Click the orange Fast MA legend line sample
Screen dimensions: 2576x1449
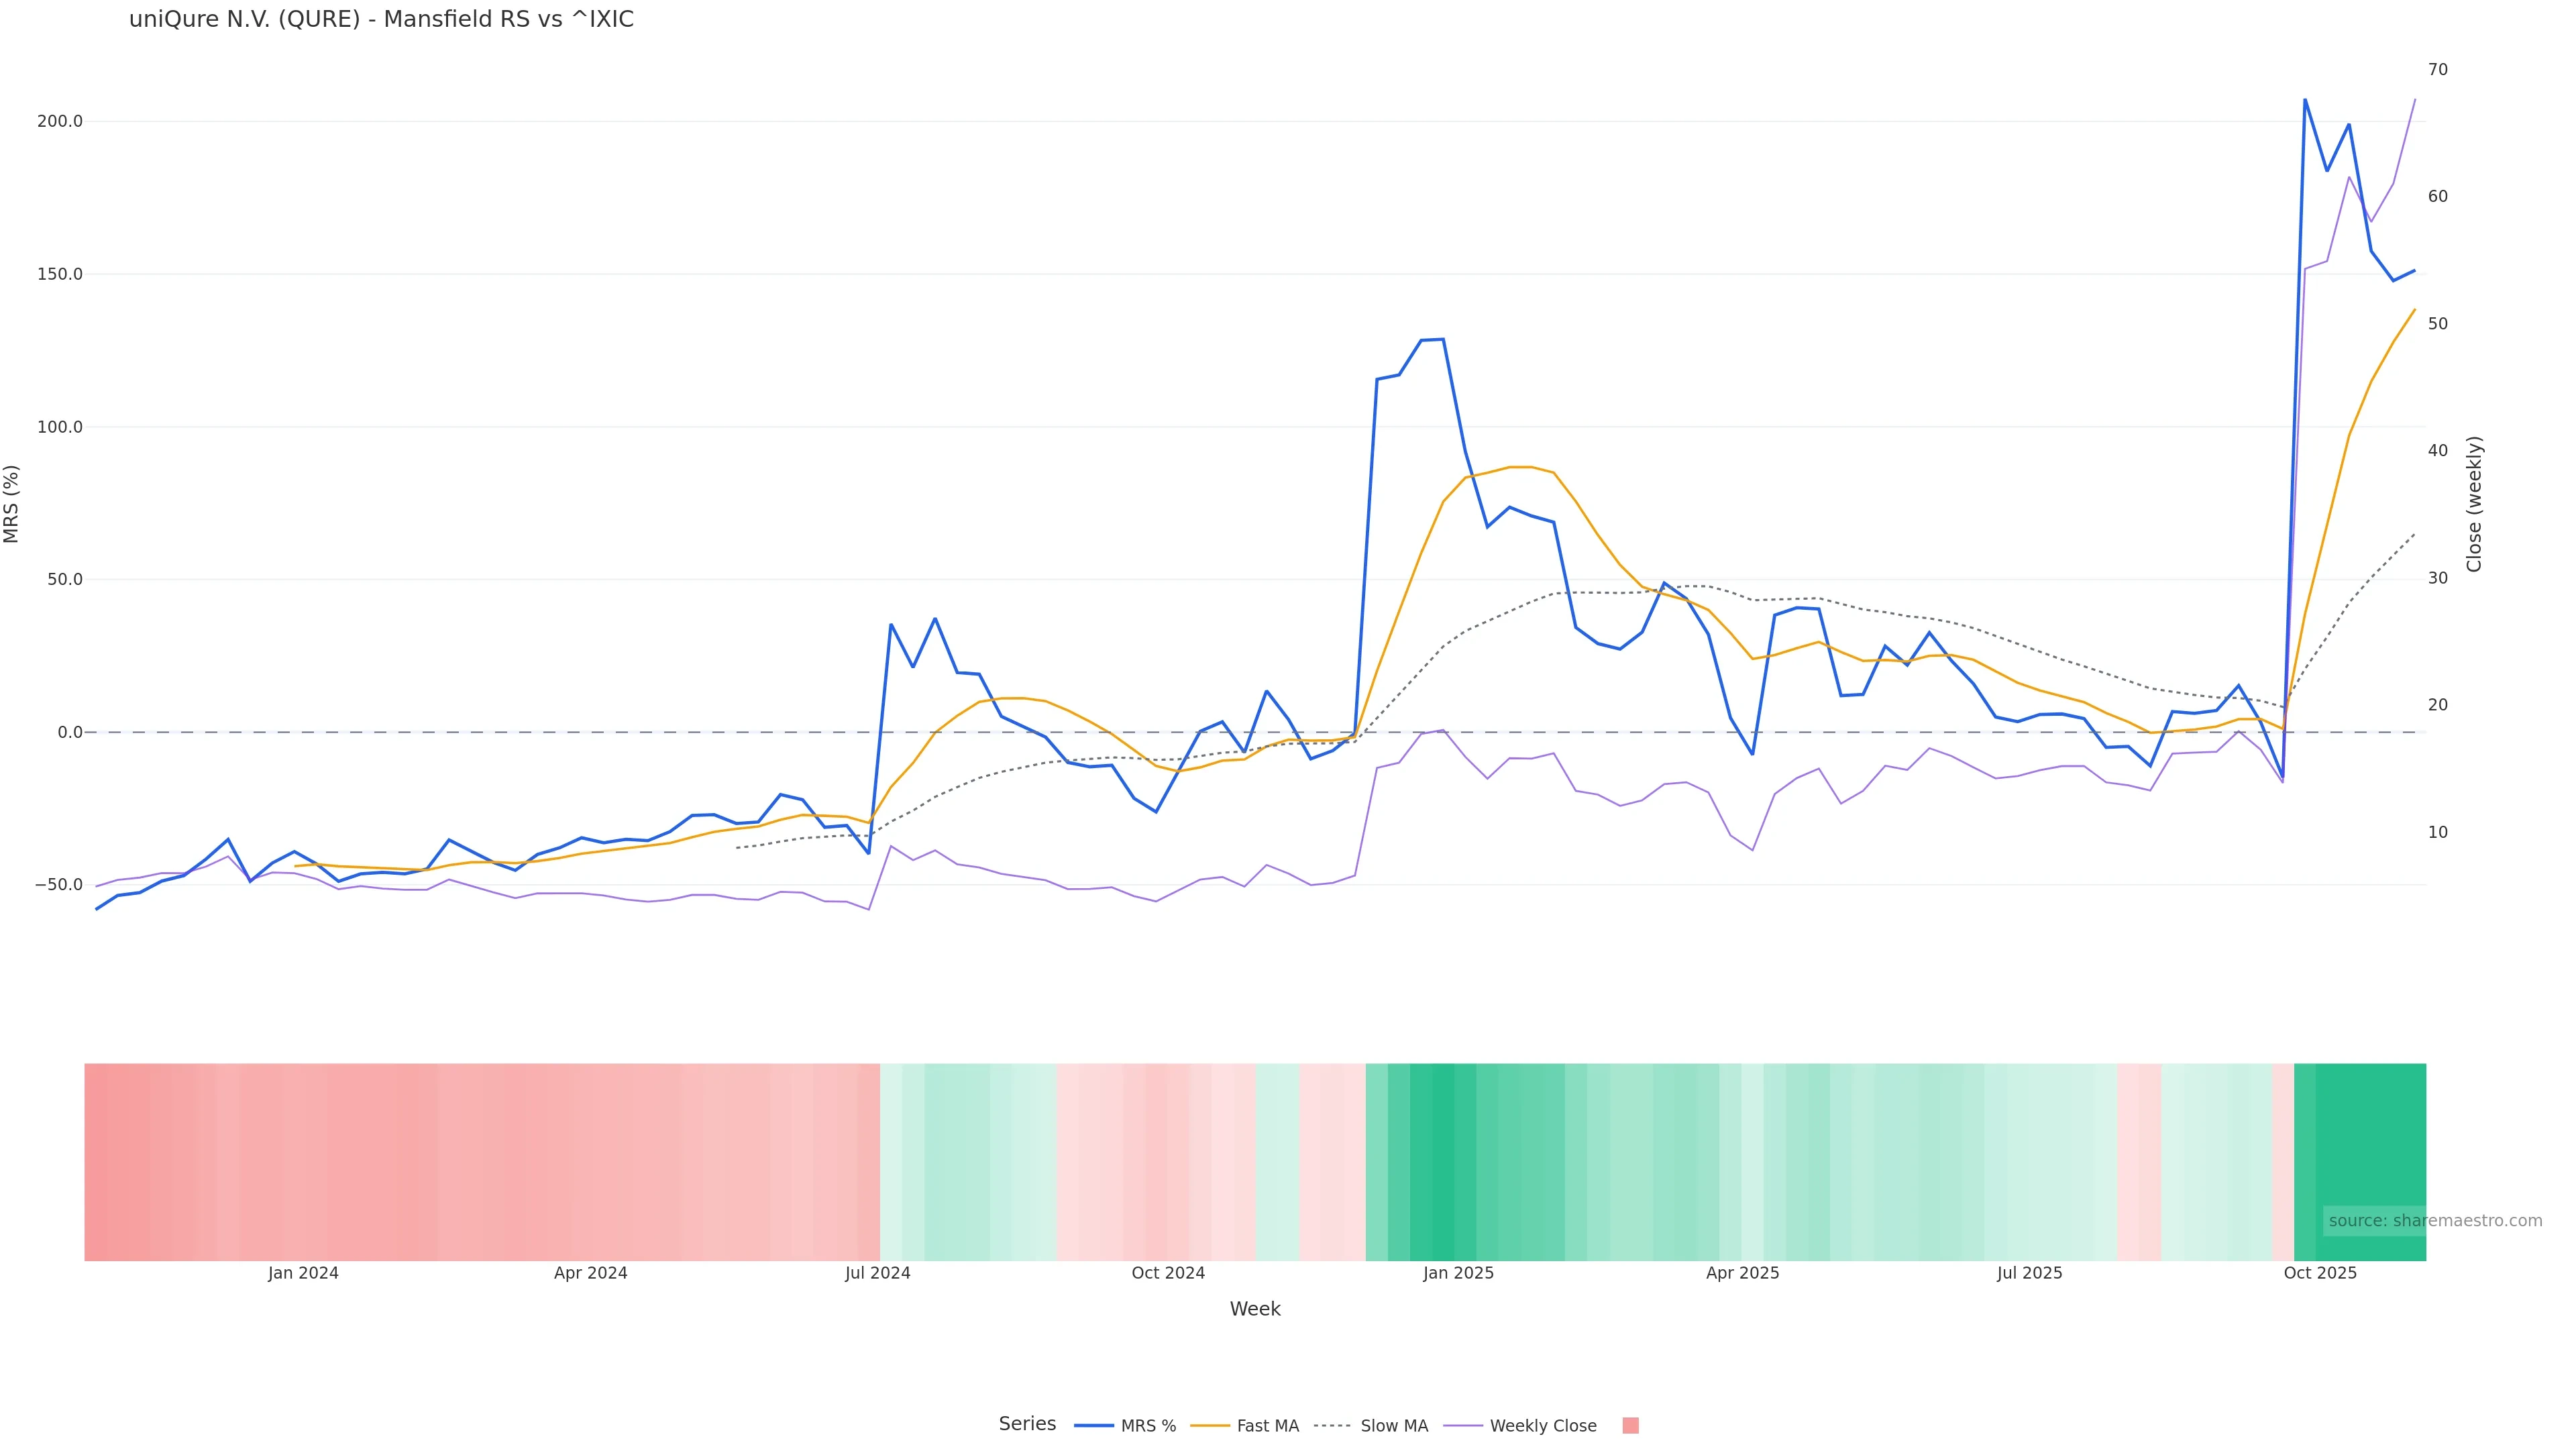coord(1210,1426)
